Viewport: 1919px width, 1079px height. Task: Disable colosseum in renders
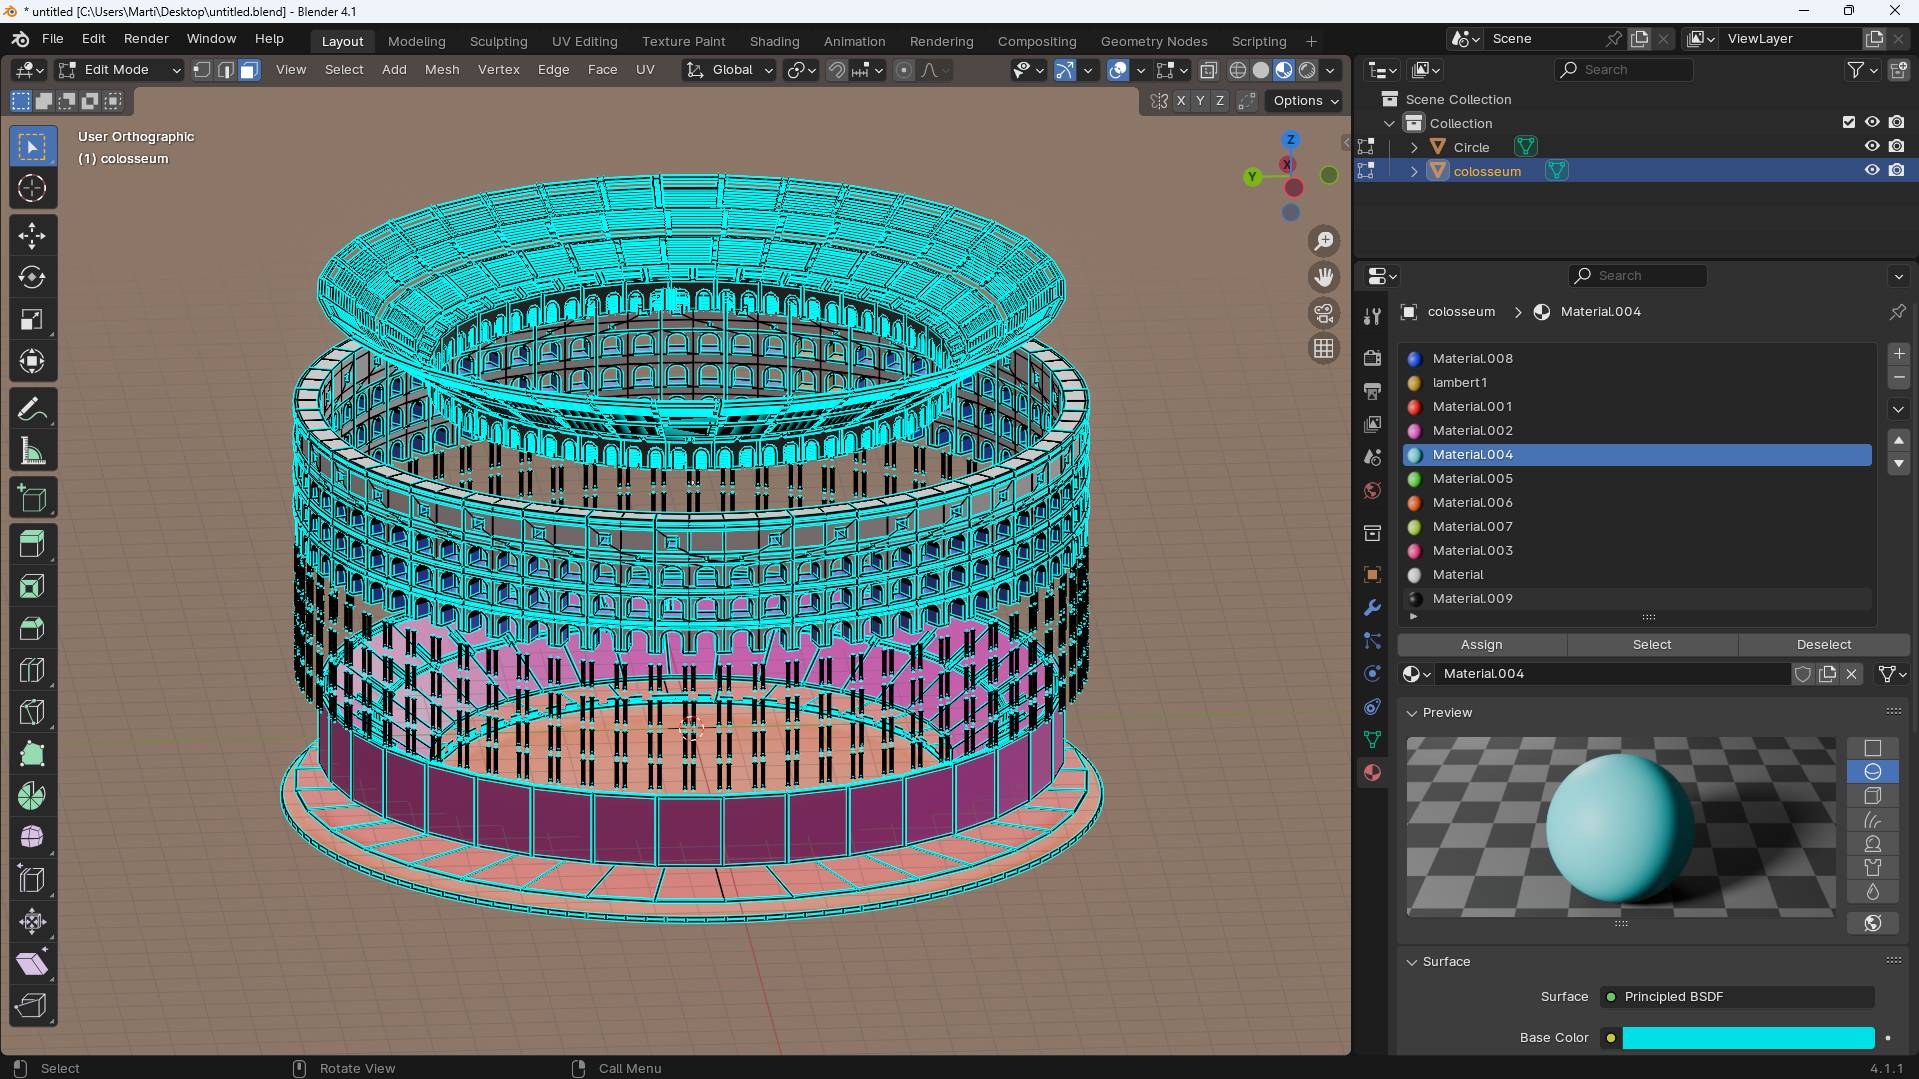(1897, 170)
